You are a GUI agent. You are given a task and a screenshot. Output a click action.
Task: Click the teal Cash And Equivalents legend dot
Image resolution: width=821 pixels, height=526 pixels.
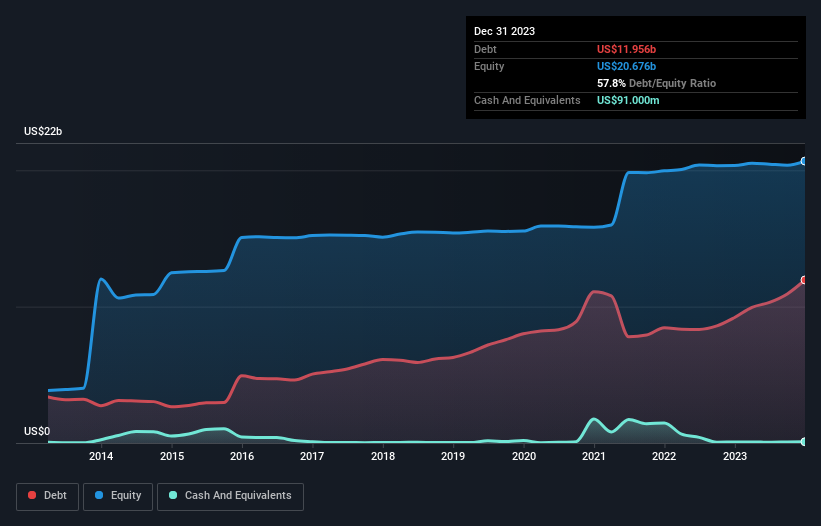pos(173,495)
